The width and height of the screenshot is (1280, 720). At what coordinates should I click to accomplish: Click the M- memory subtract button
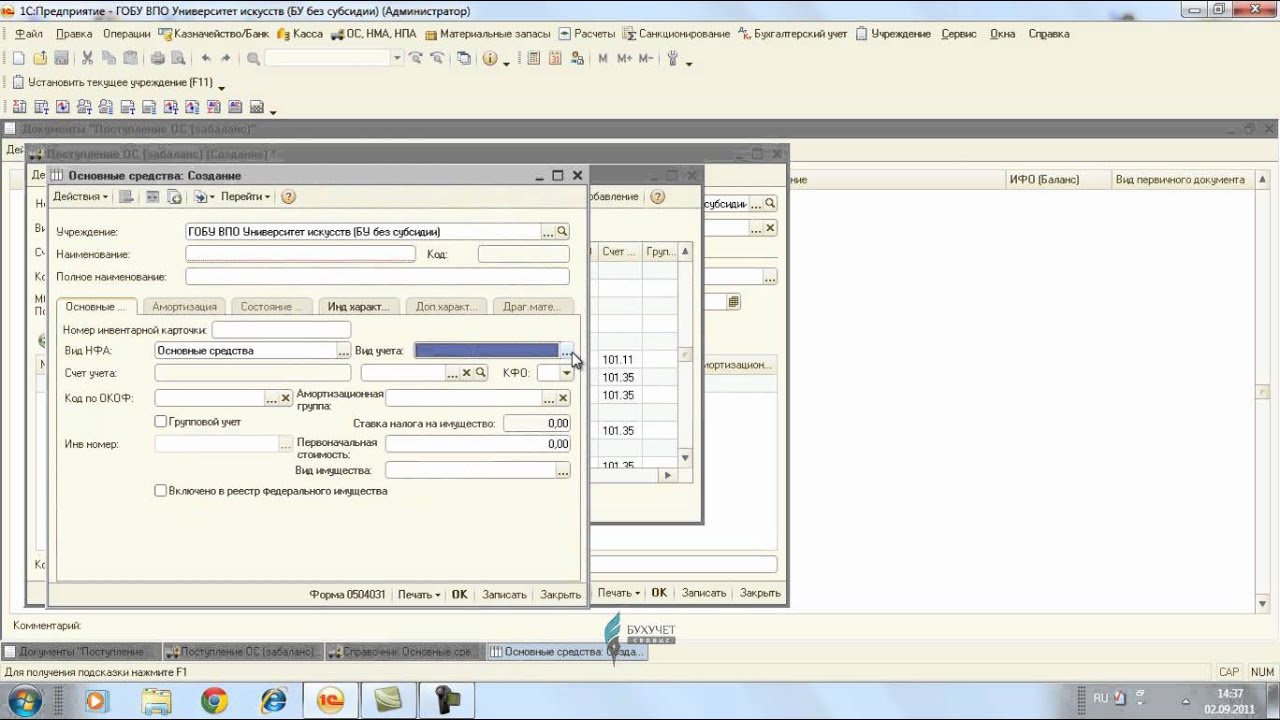coord(646,59)
